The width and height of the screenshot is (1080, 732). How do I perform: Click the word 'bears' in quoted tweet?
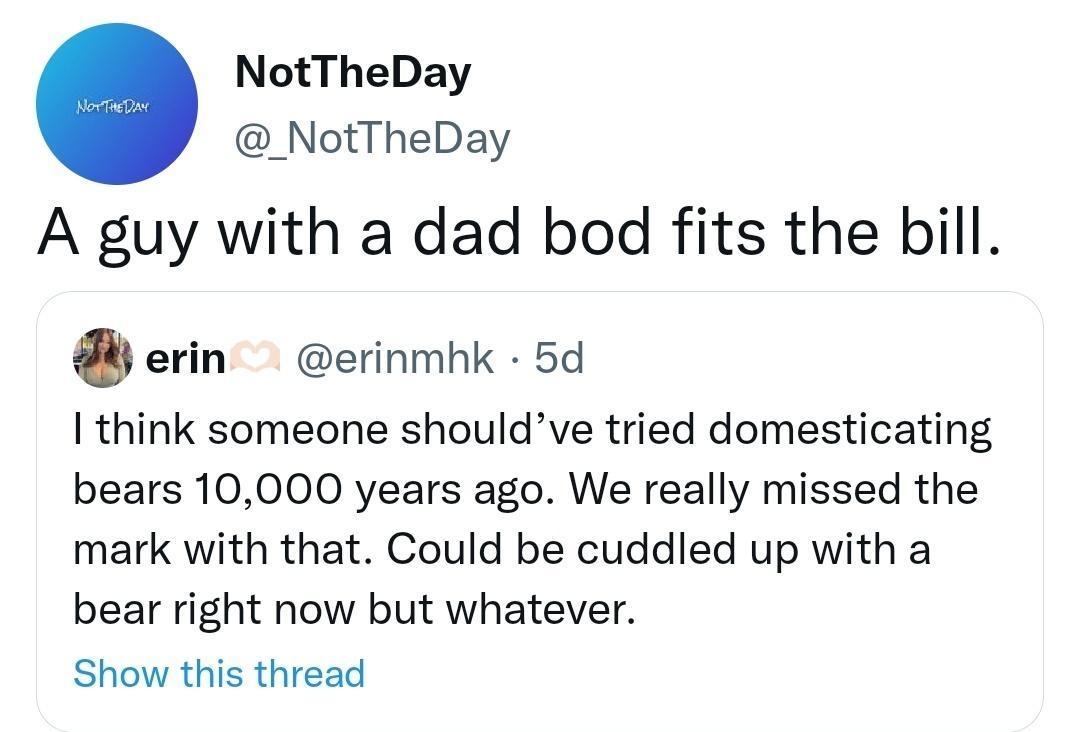pyautogui.click(x=126, y=488)
